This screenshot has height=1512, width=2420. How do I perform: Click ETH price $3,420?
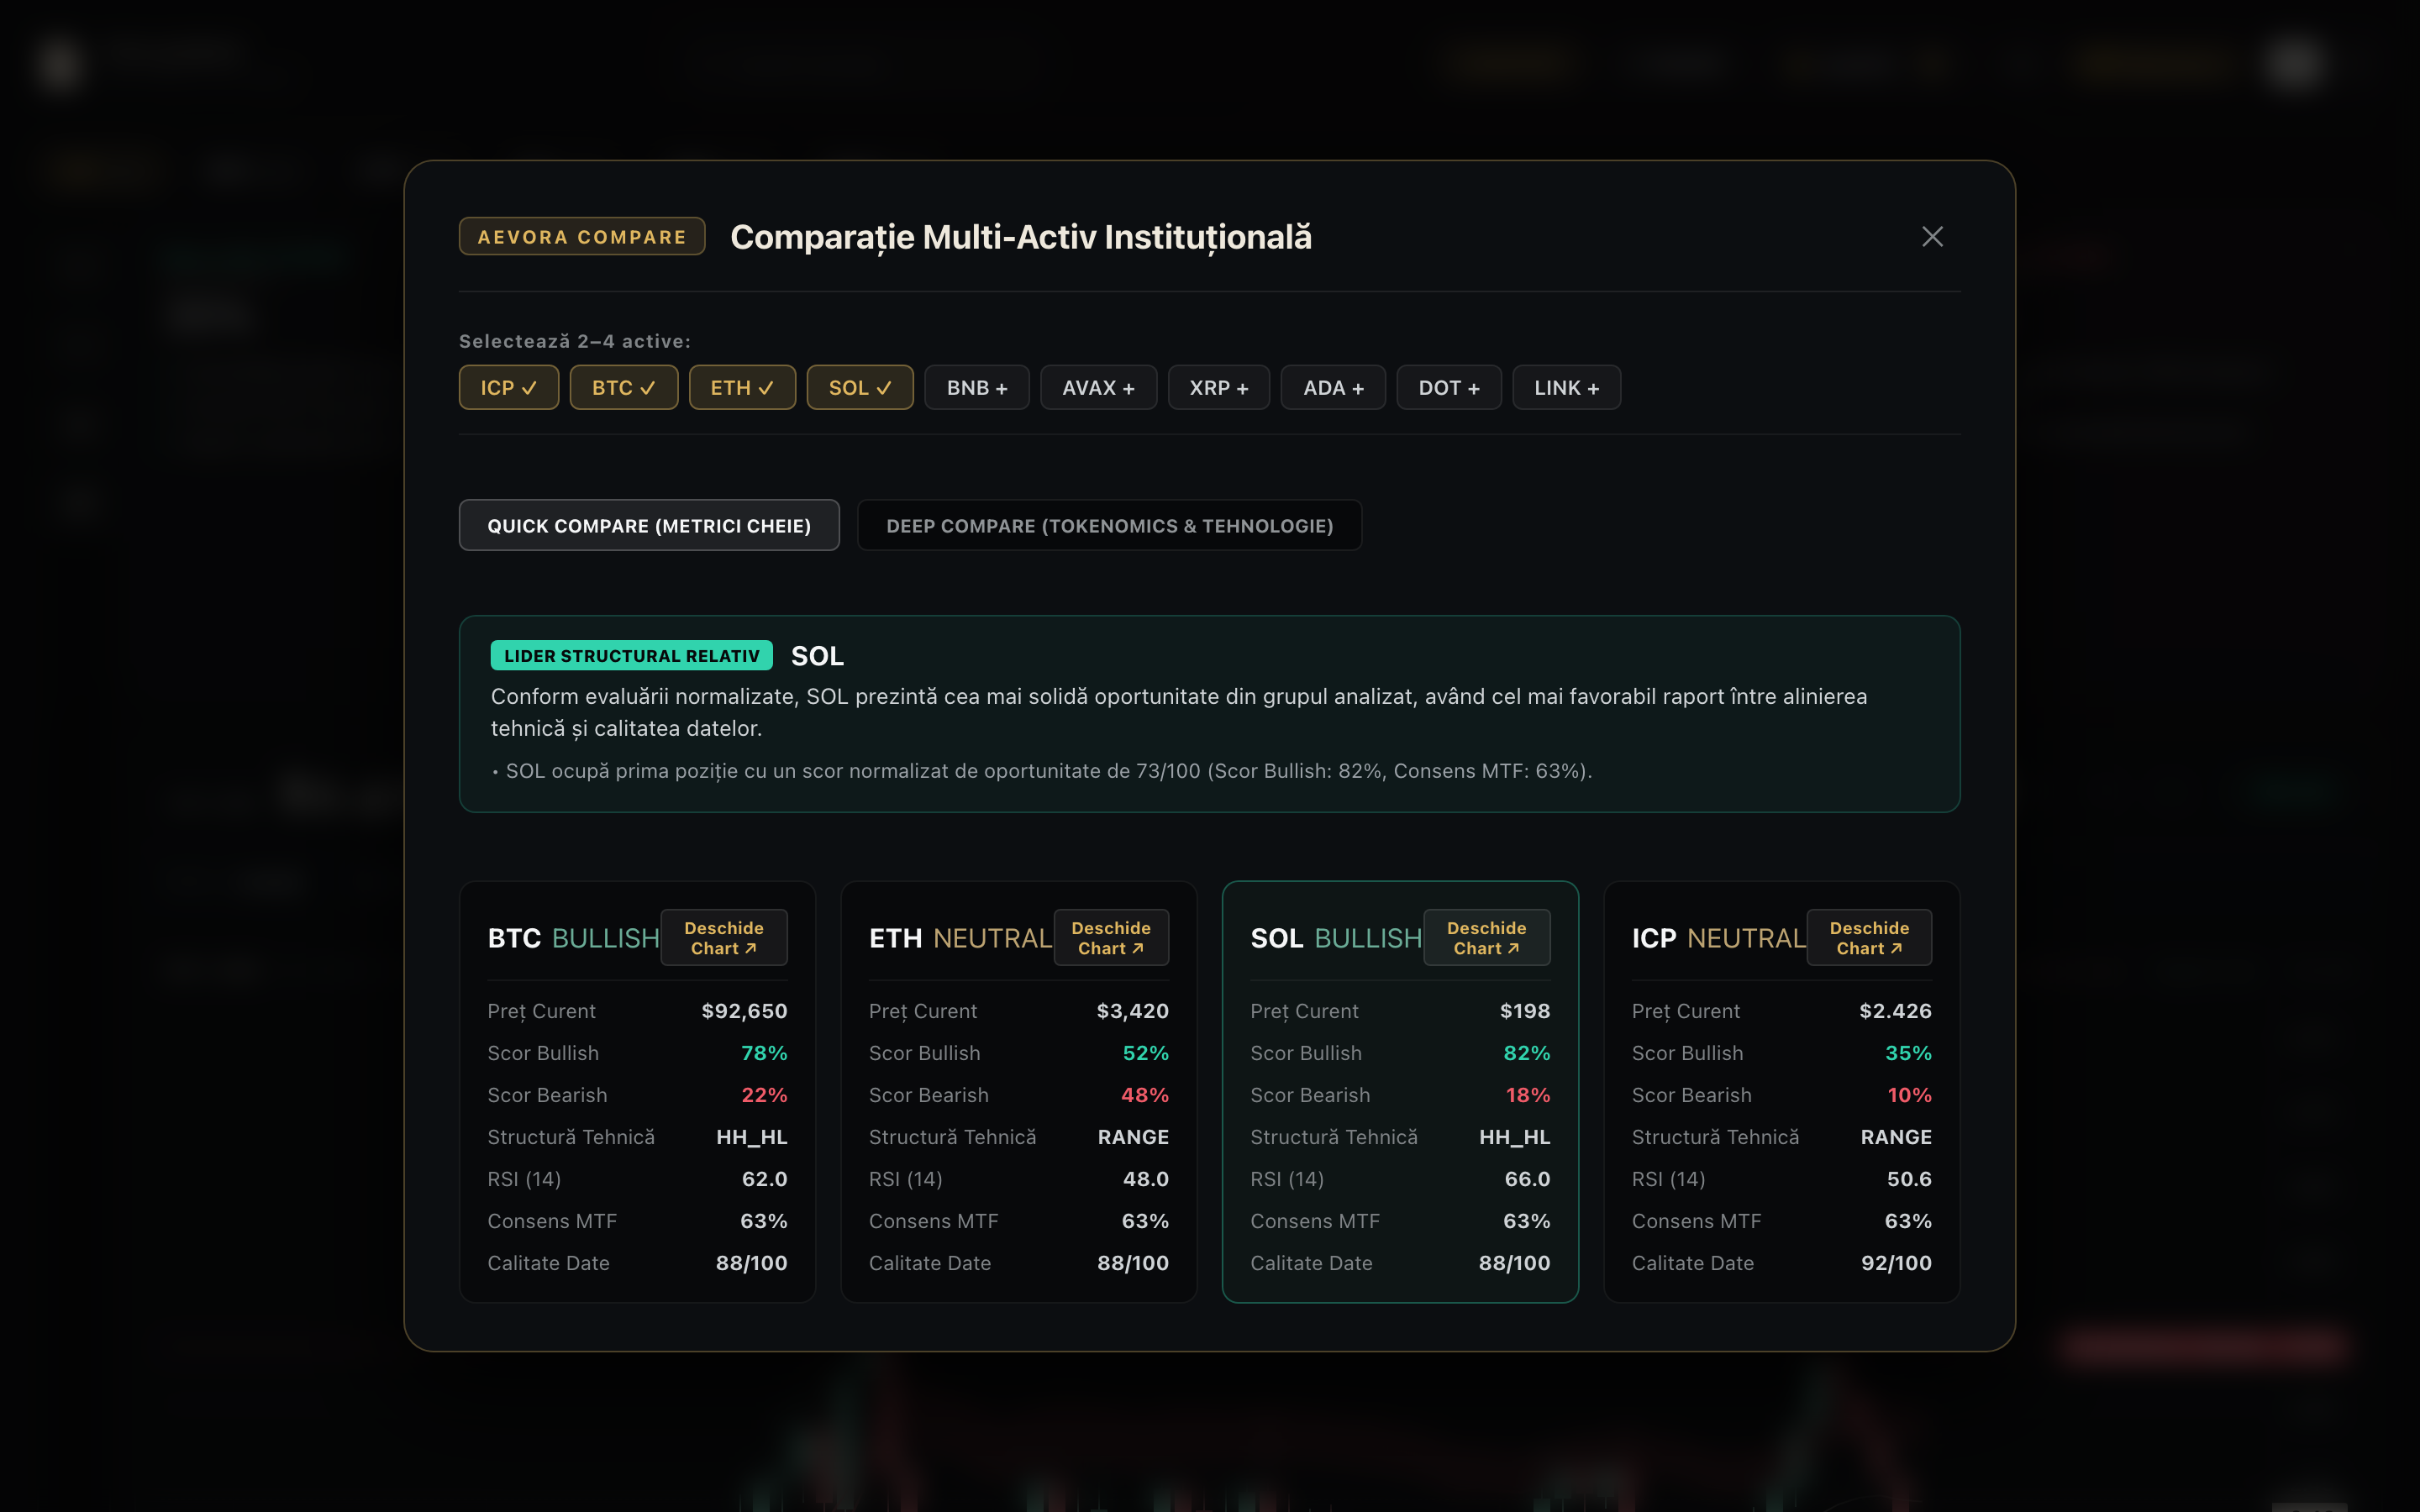point(1132,1011)
